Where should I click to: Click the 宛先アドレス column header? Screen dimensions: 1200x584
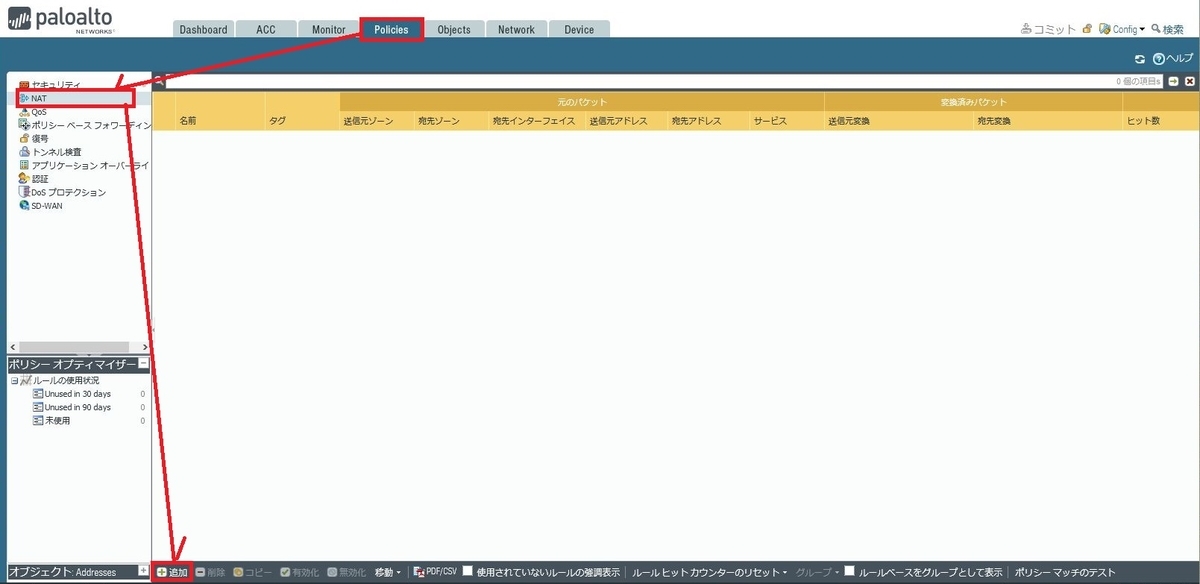[709, 120]
